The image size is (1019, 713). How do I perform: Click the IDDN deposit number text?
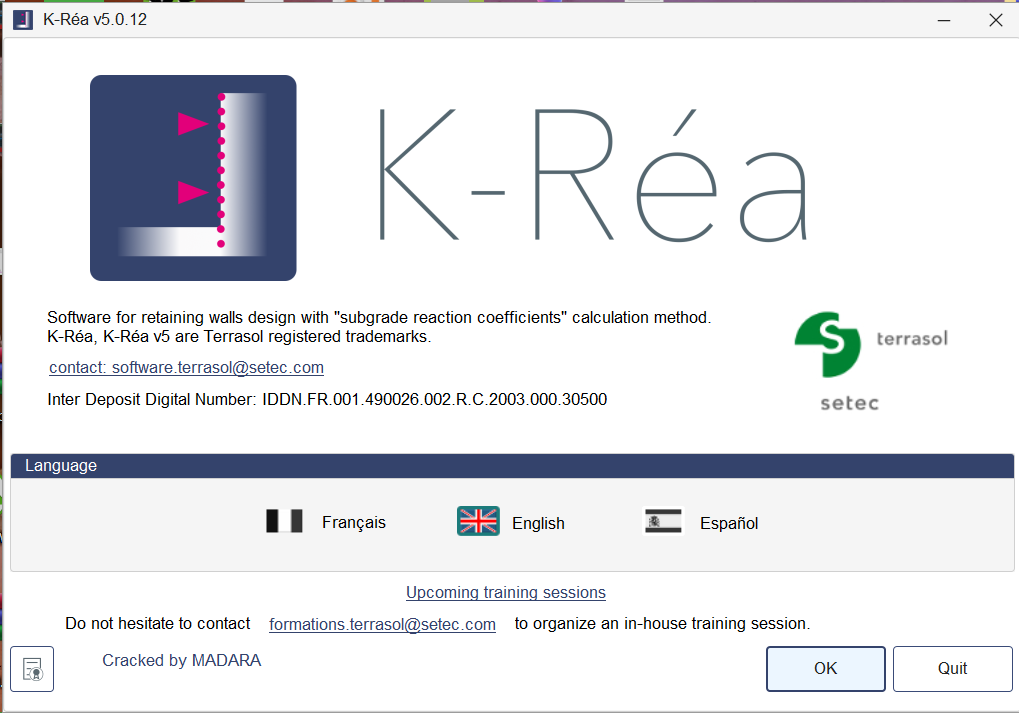tap(327, 399)
